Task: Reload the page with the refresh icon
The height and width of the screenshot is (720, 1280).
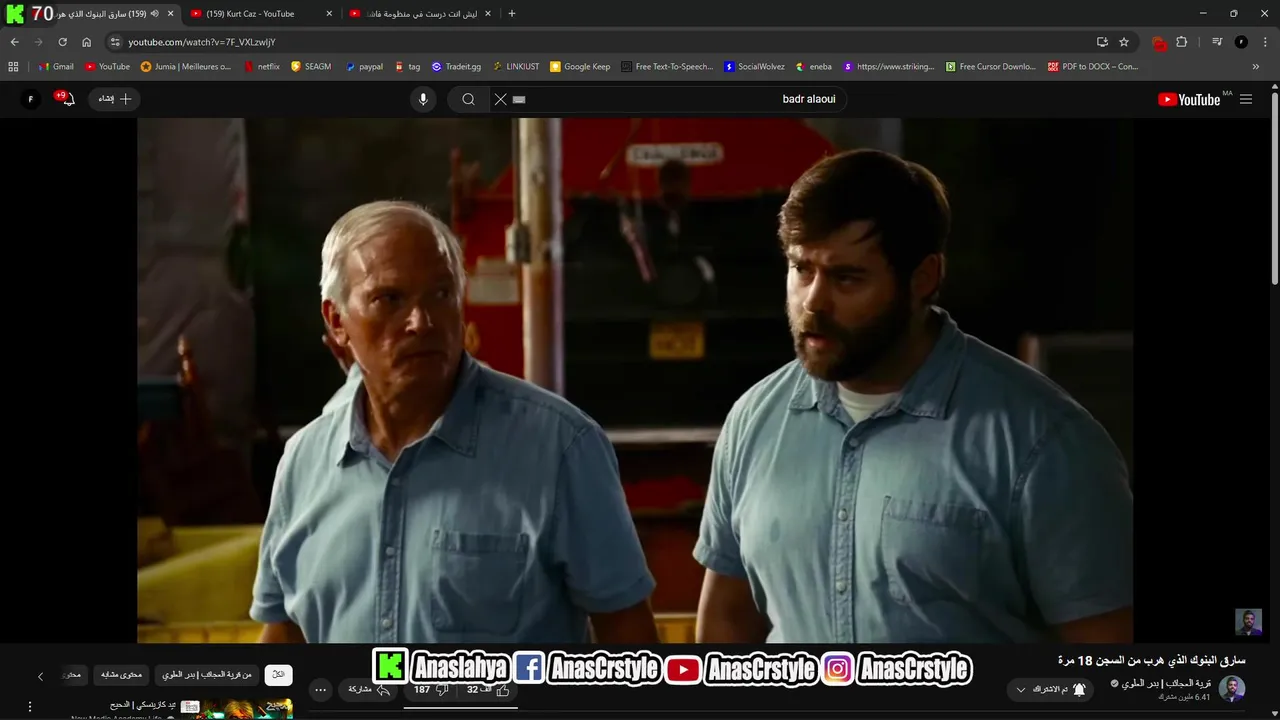Action: coord(62,42)
